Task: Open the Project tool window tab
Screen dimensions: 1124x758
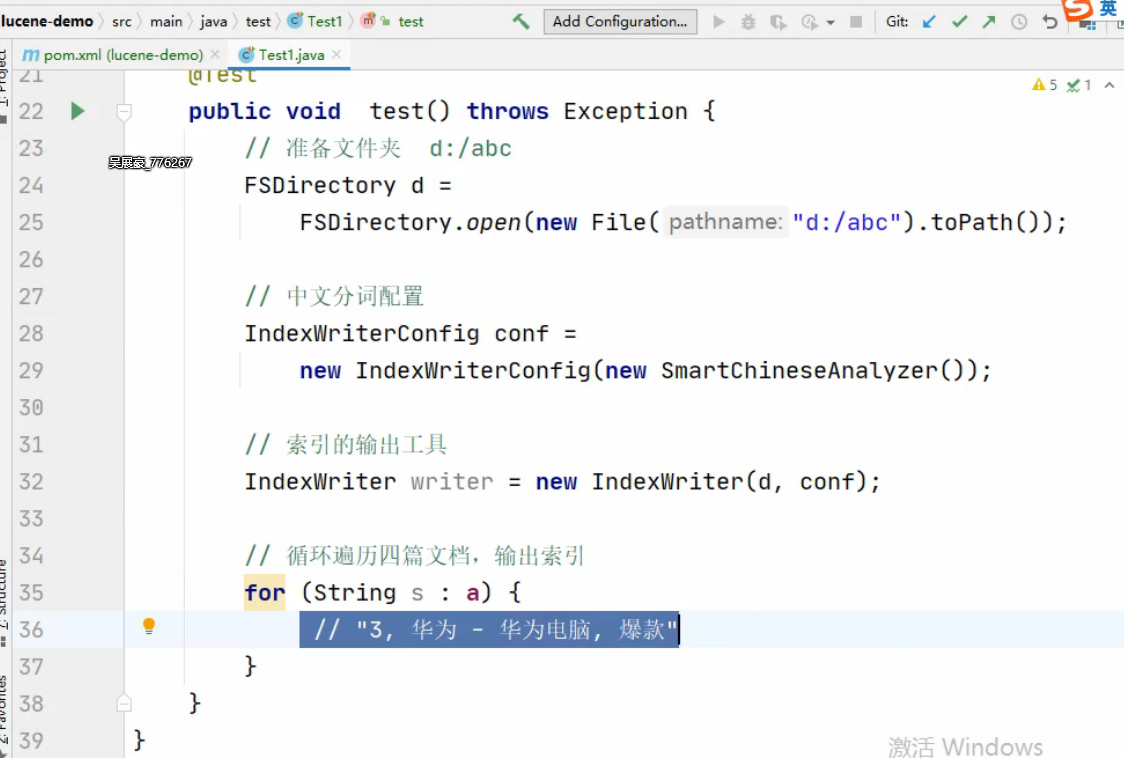Action: tap(4, 85)
